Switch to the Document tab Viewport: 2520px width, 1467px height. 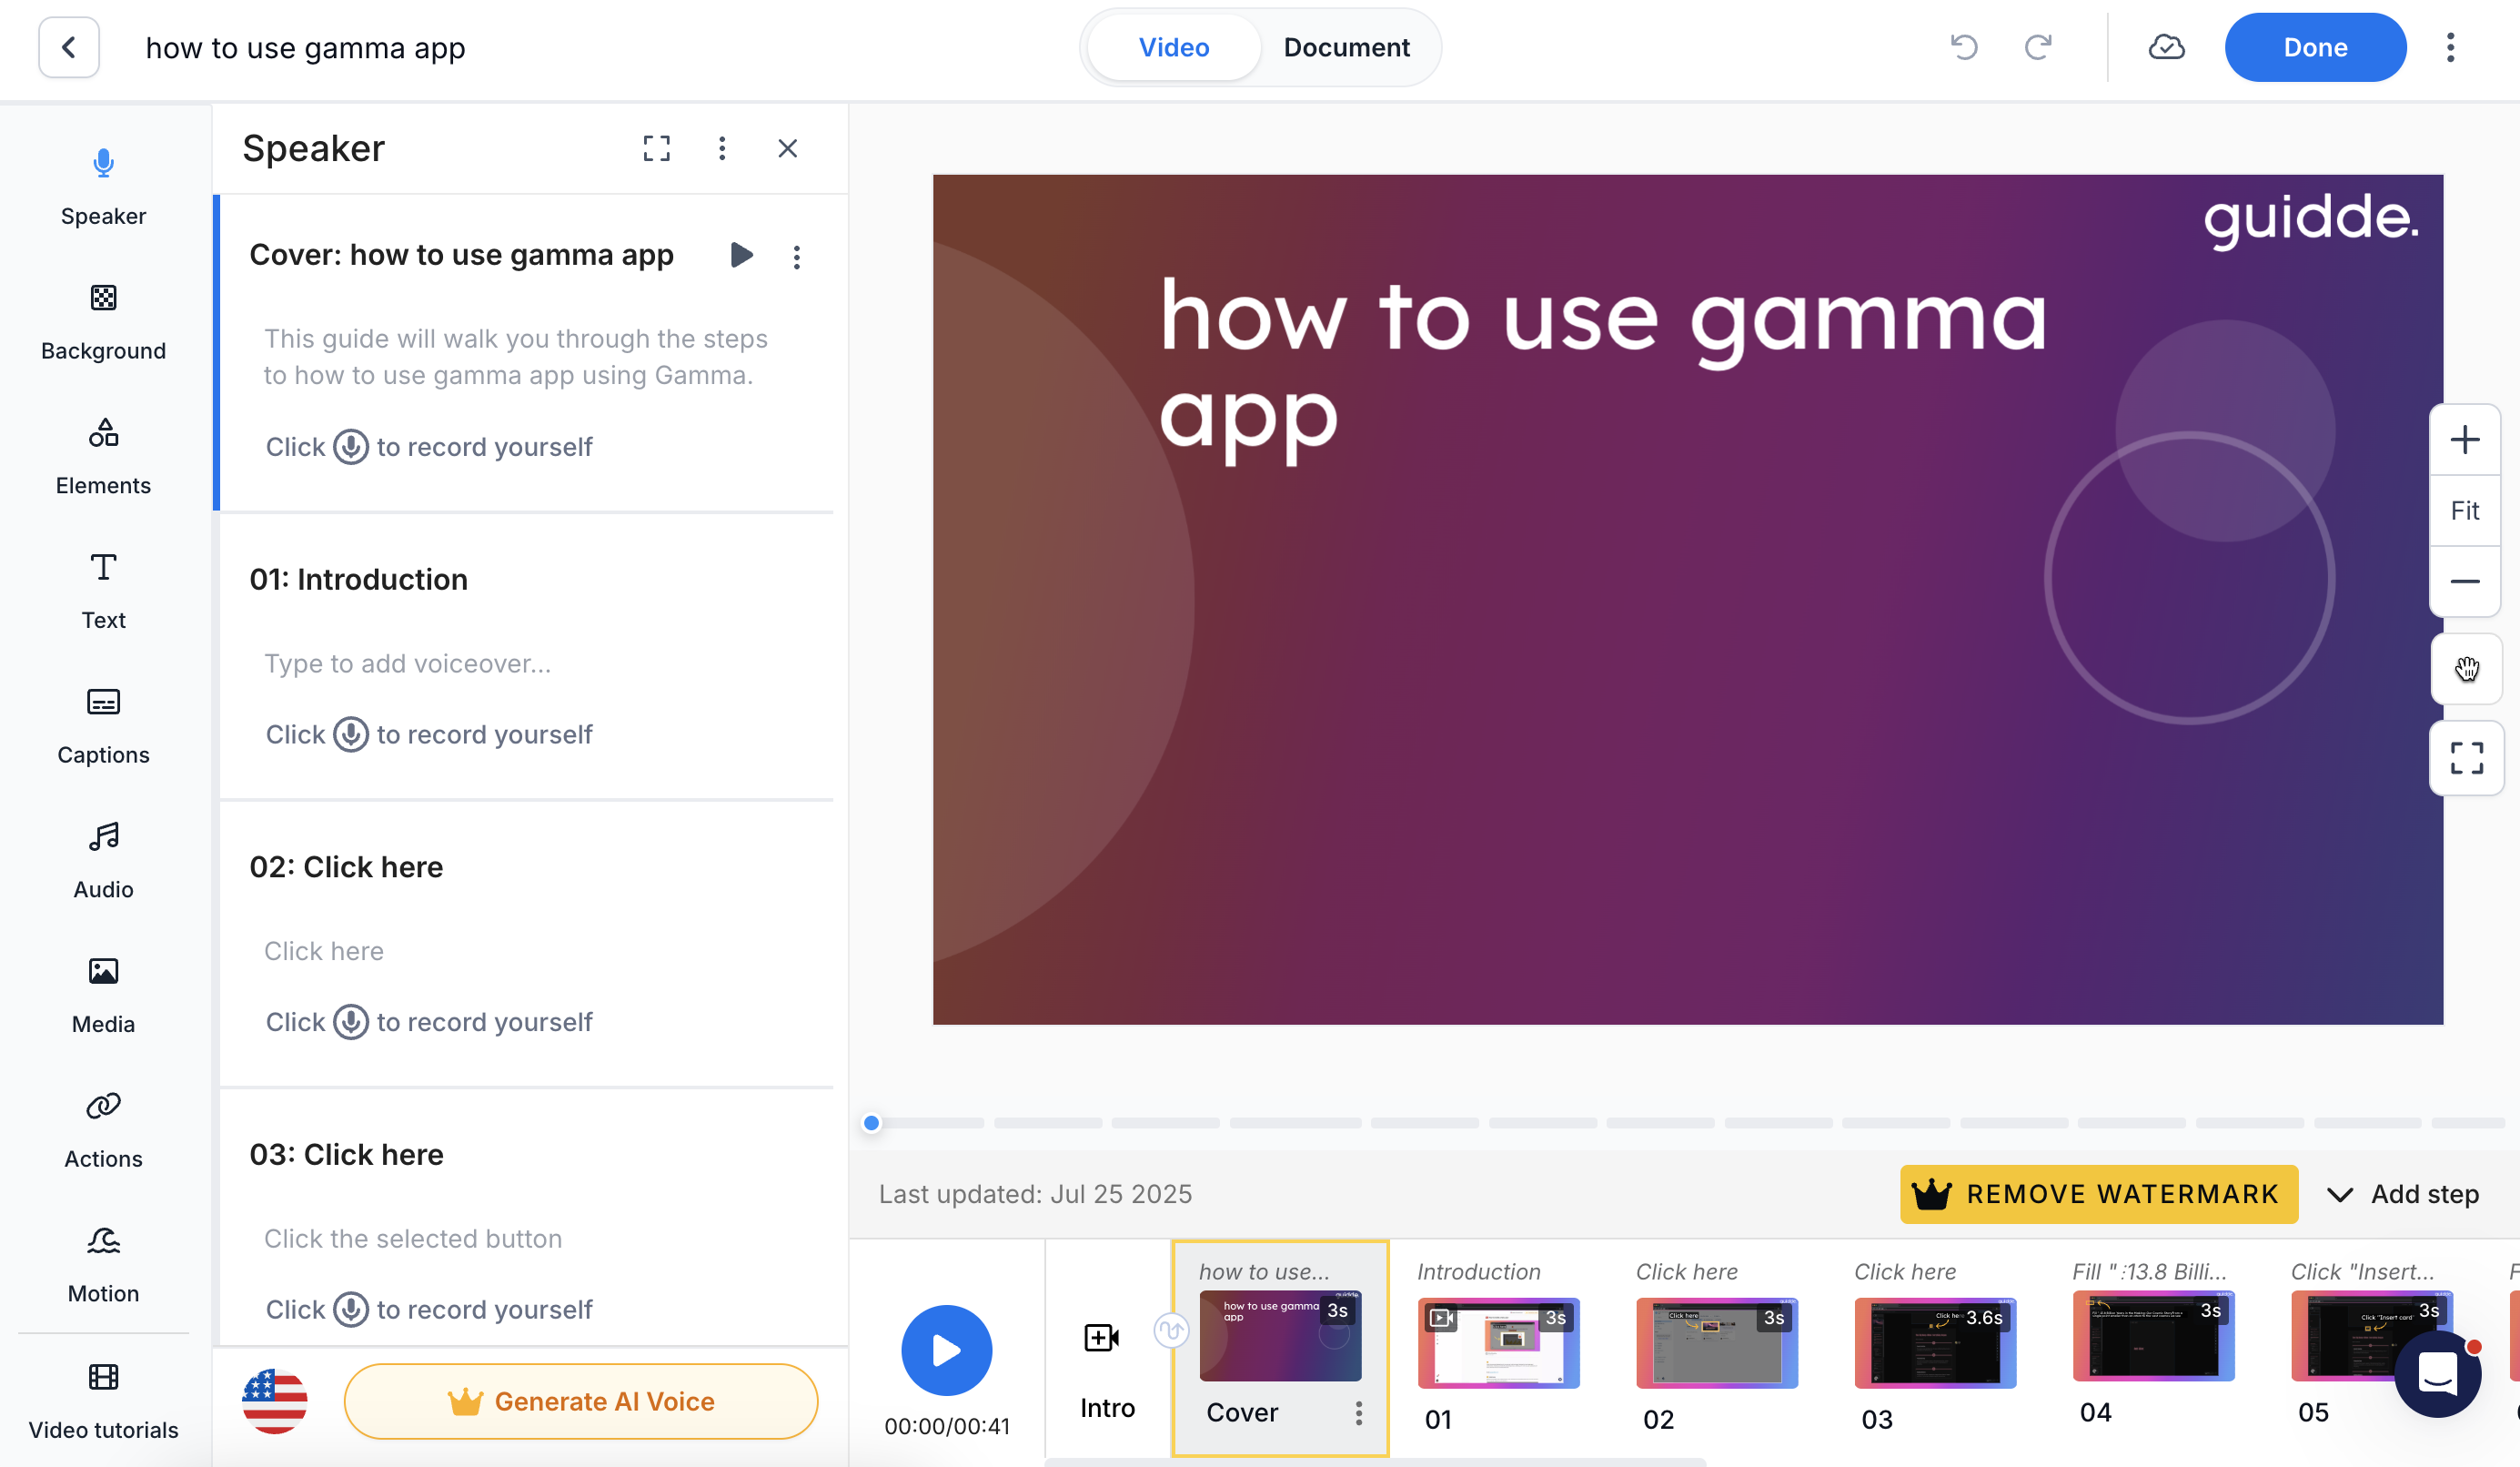[1346, 47]
